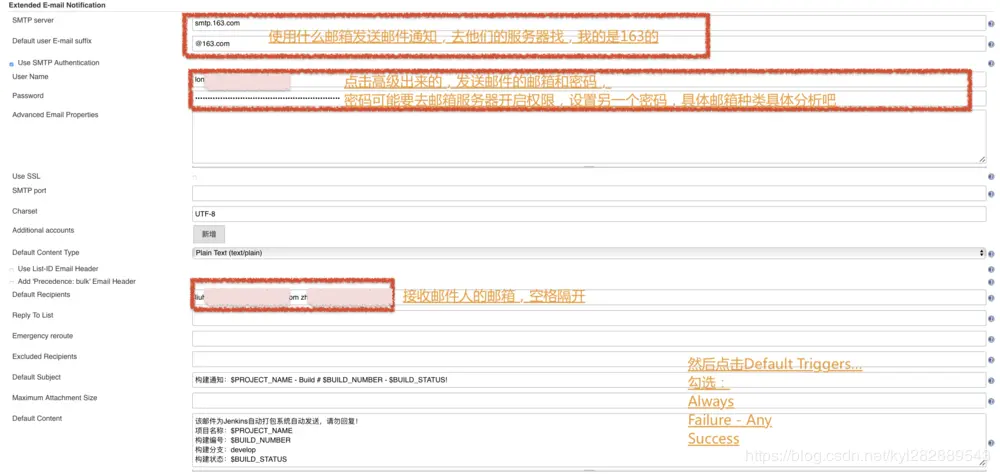Open help icon for Default Recipients
Viewport: 1000px width, 474px height.
tap(991, 299)
